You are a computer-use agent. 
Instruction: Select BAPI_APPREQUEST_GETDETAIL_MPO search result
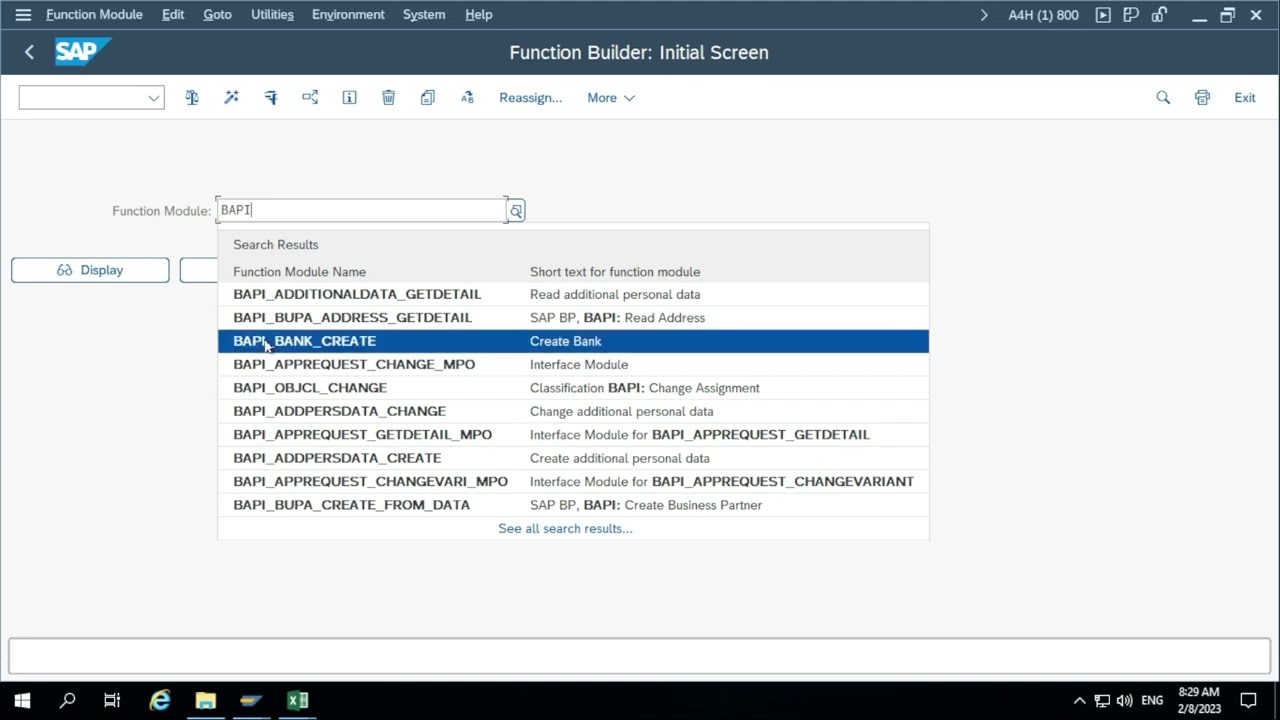573,435
